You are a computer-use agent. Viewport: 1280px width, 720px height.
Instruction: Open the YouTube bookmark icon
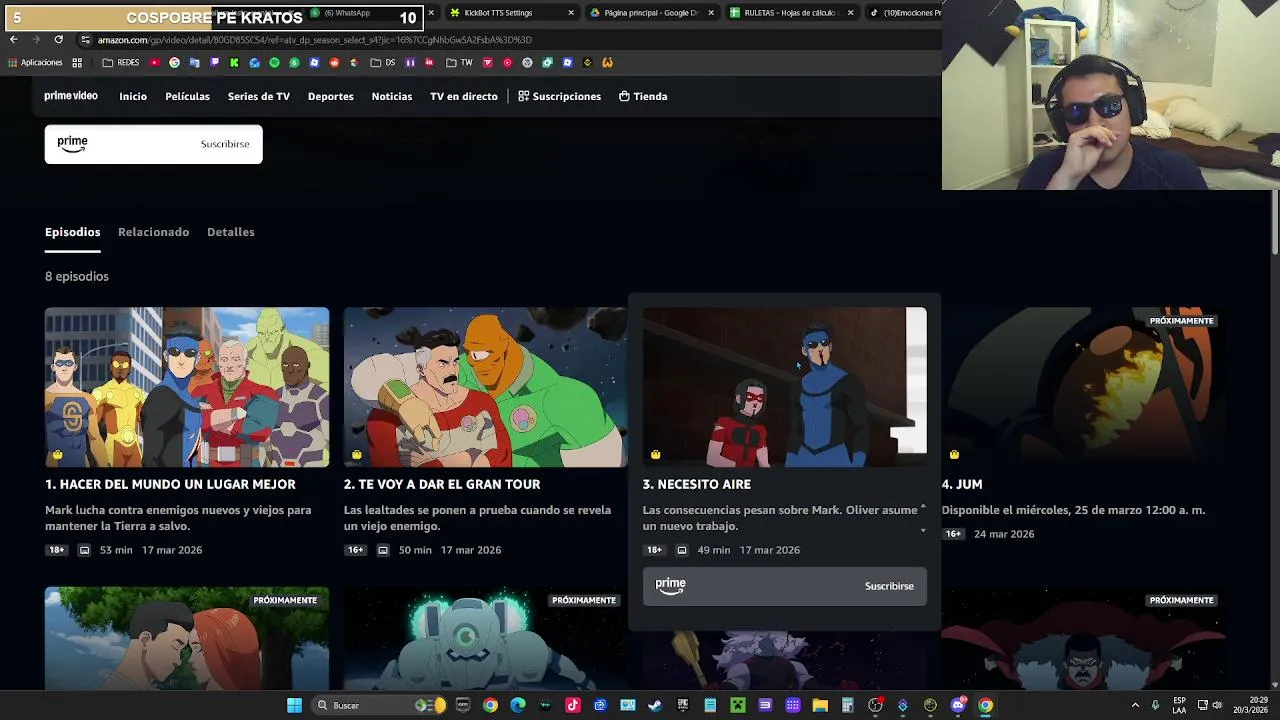(x=155, y=62)
